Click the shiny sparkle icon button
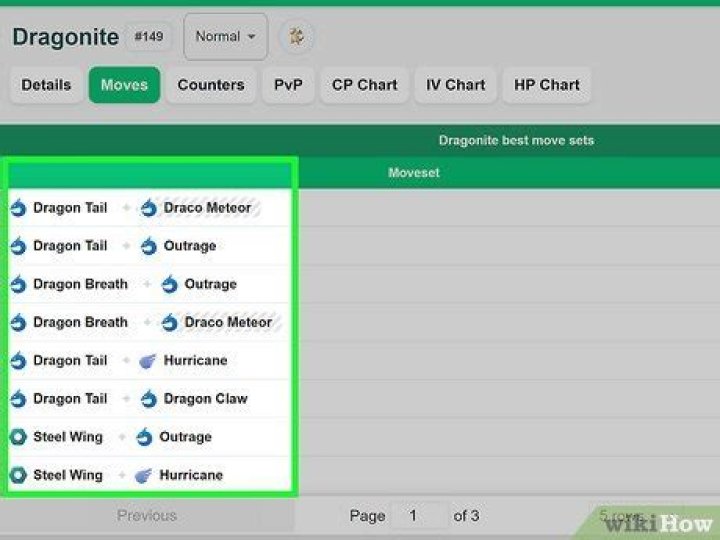The width and height of the screenshot is (720, 540). coord(297,36)
